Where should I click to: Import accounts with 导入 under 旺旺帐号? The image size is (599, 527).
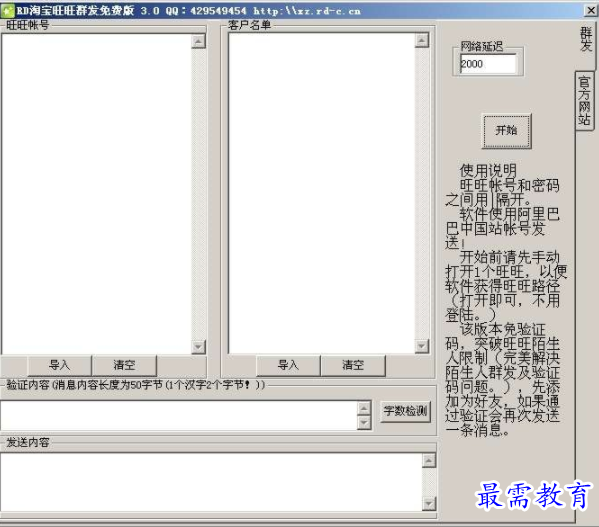pyautogui.click(x=60, y=365)
